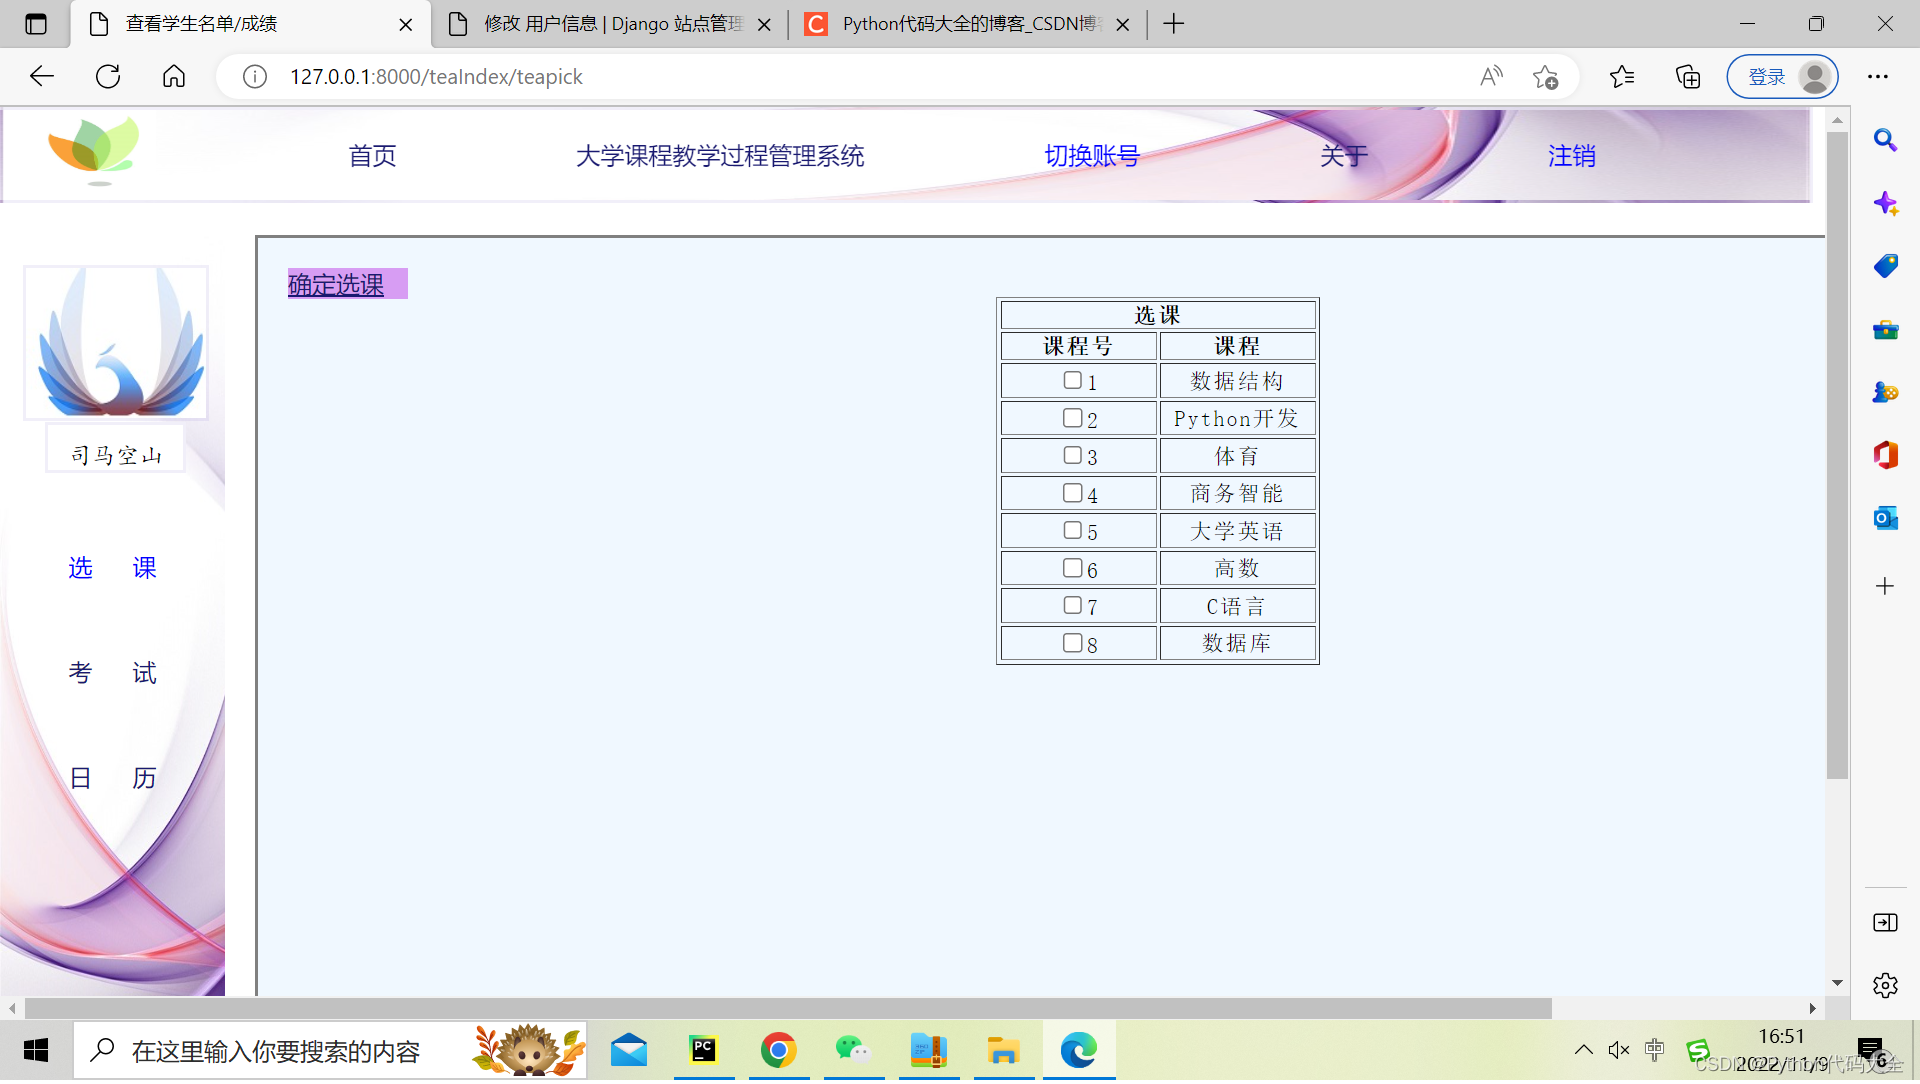
Task: Tick checkbox for course 2 Python开发
Action: pyautogui.click(x=1072, y=418)
